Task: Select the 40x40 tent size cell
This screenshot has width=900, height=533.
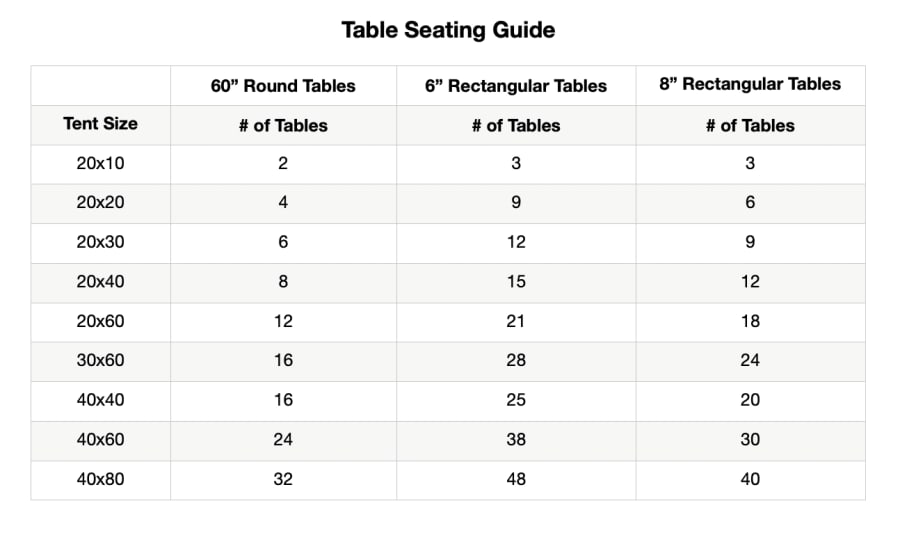Action: click(x=100, y=399)
